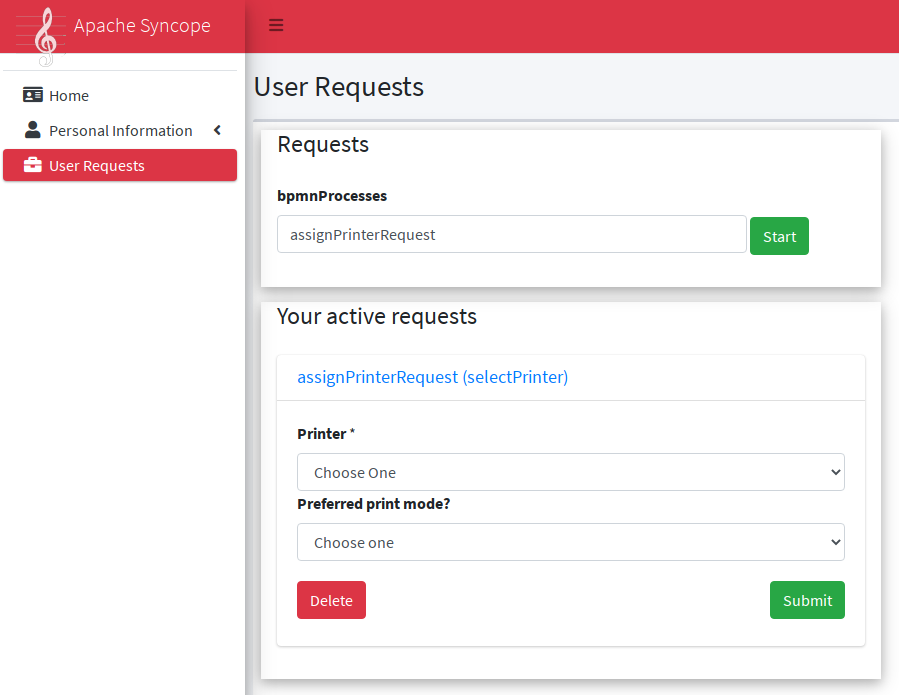The height and width of the screenshot is (695, 899).
Task: Expand the Personal Information chevron
Action: [216, 130]
